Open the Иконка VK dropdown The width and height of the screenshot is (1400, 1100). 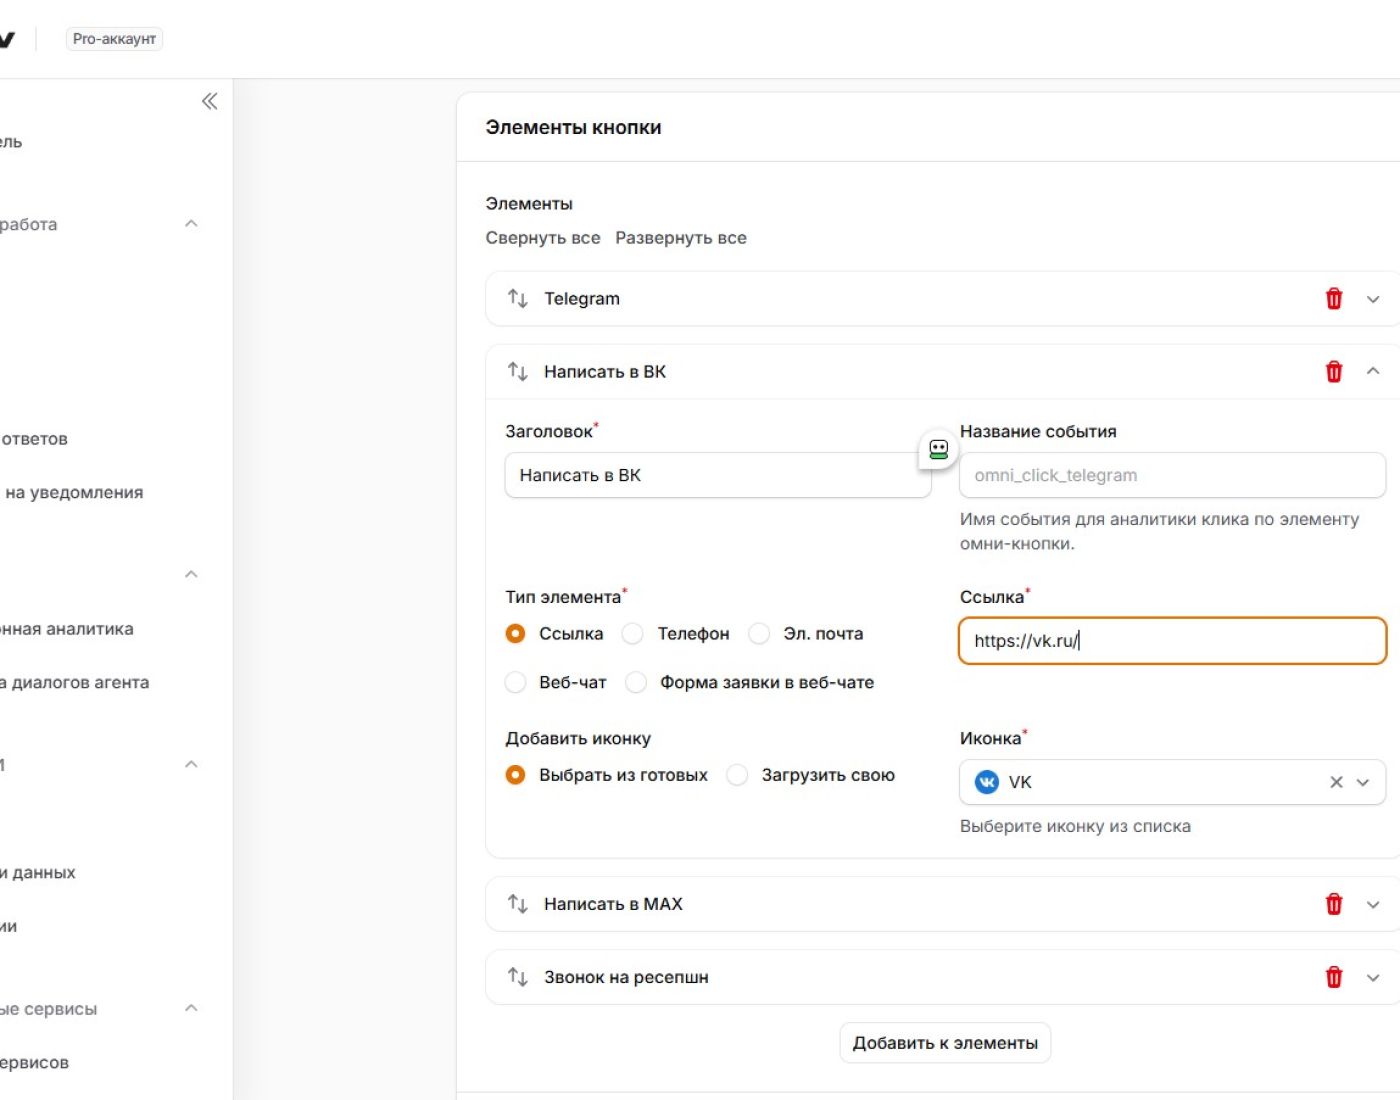[1363, 783]
